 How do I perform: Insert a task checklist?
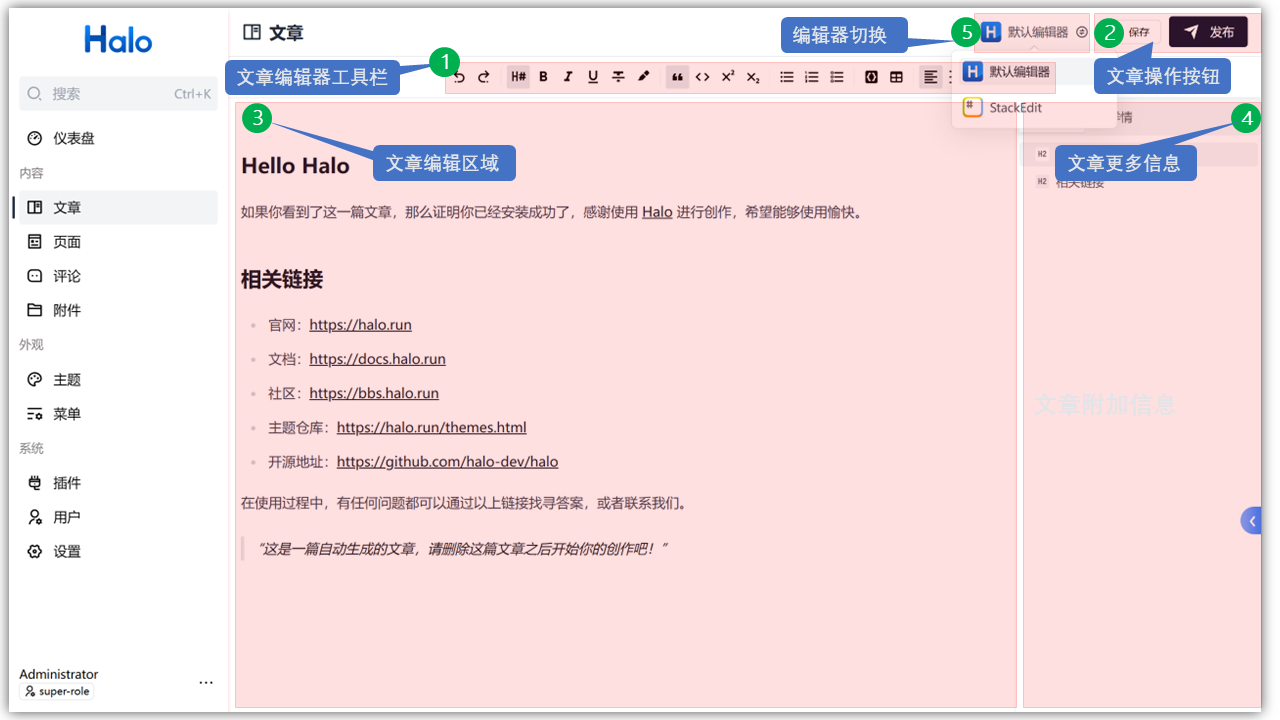pos(837,77)
